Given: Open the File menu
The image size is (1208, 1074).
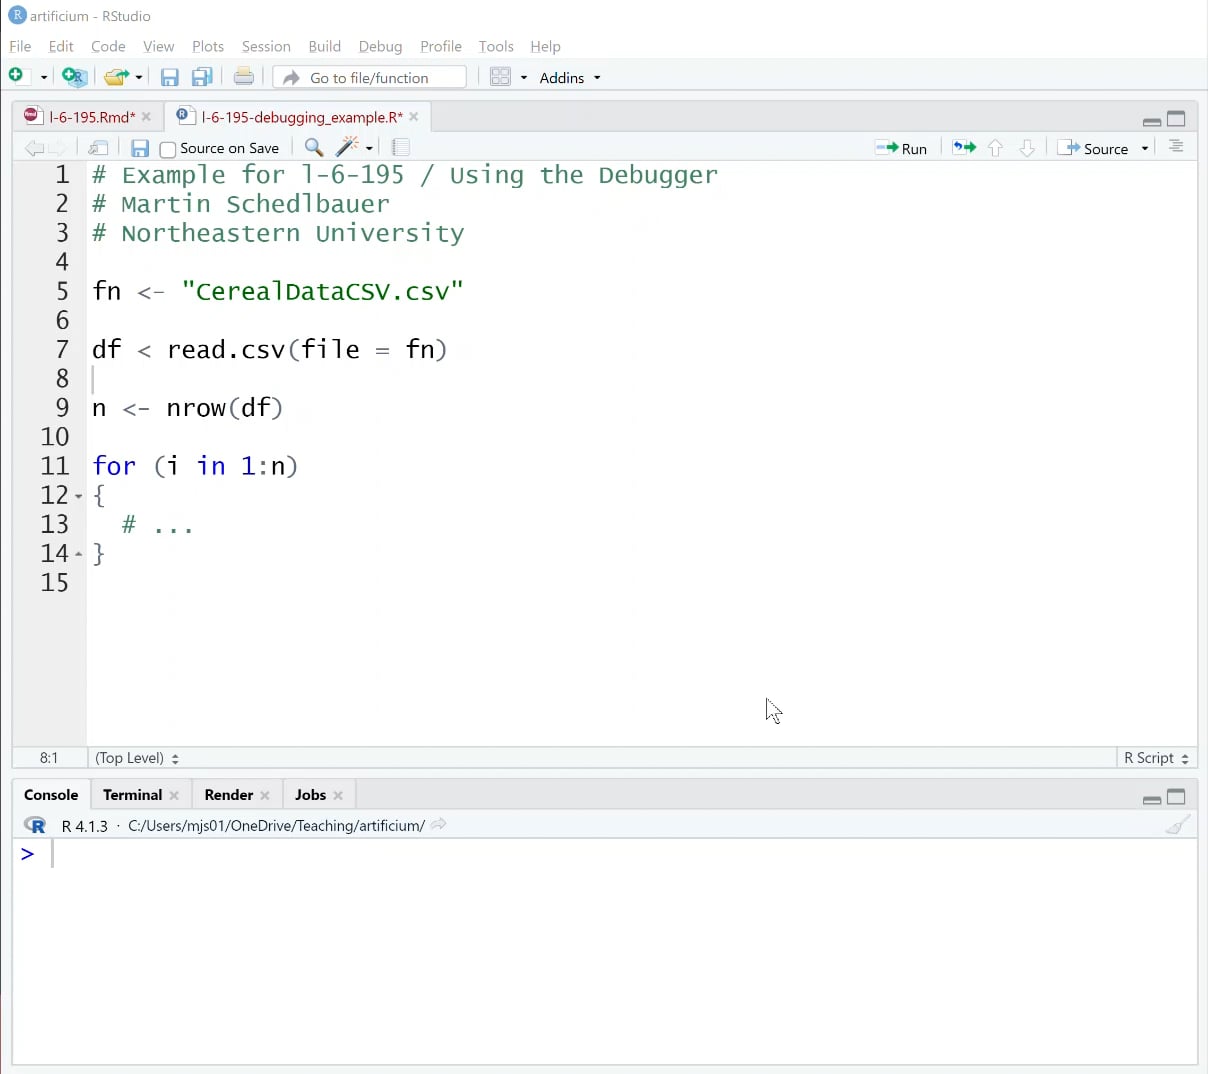Looking at the screenshot, I should point(20,46).
